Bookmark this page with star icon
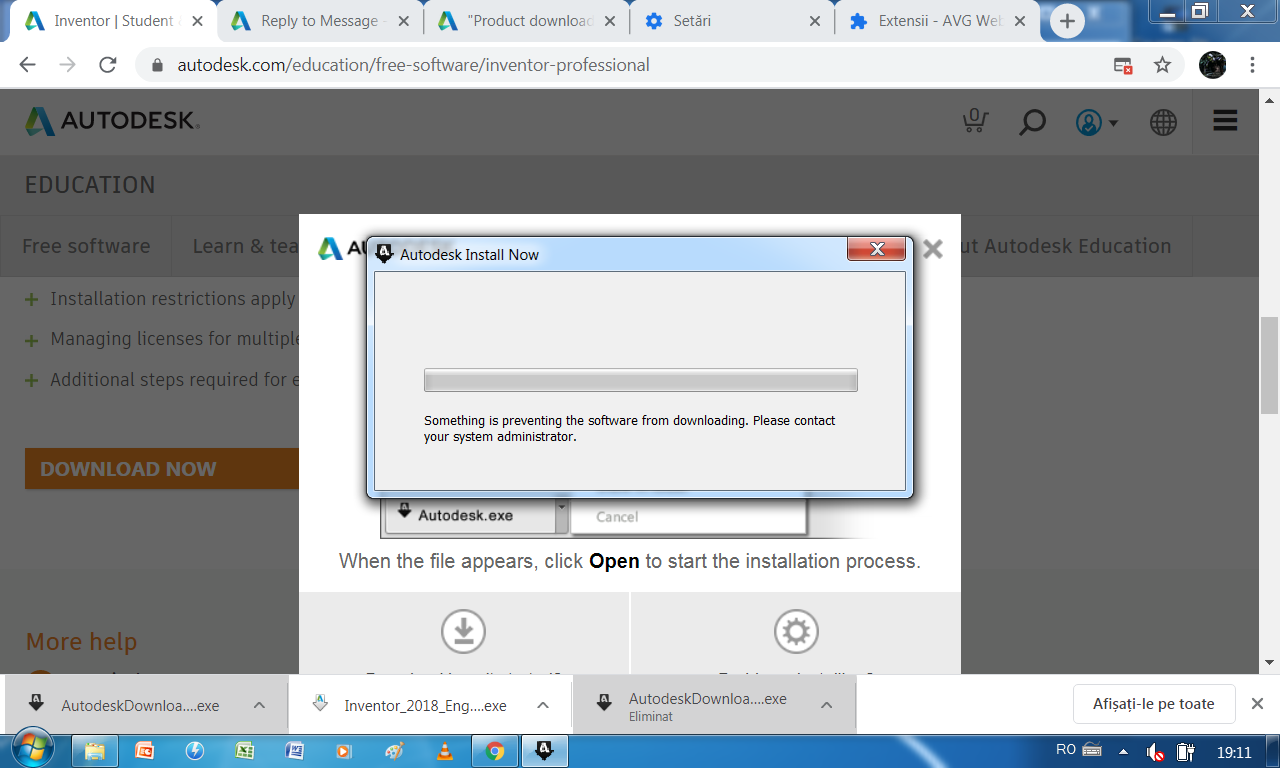Viewport: 1280px width, 768px height. click(1162, 65)
